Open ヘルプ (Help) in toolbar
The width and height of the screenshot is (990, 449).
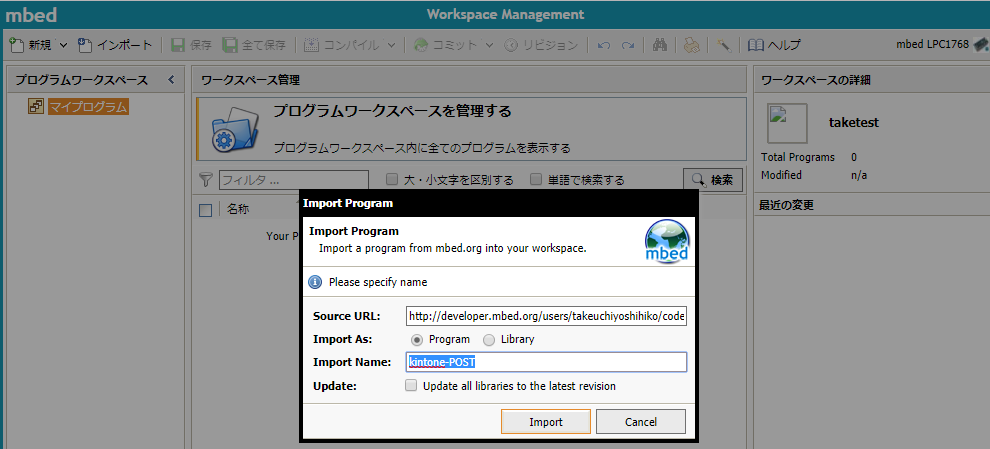[774, 45]
